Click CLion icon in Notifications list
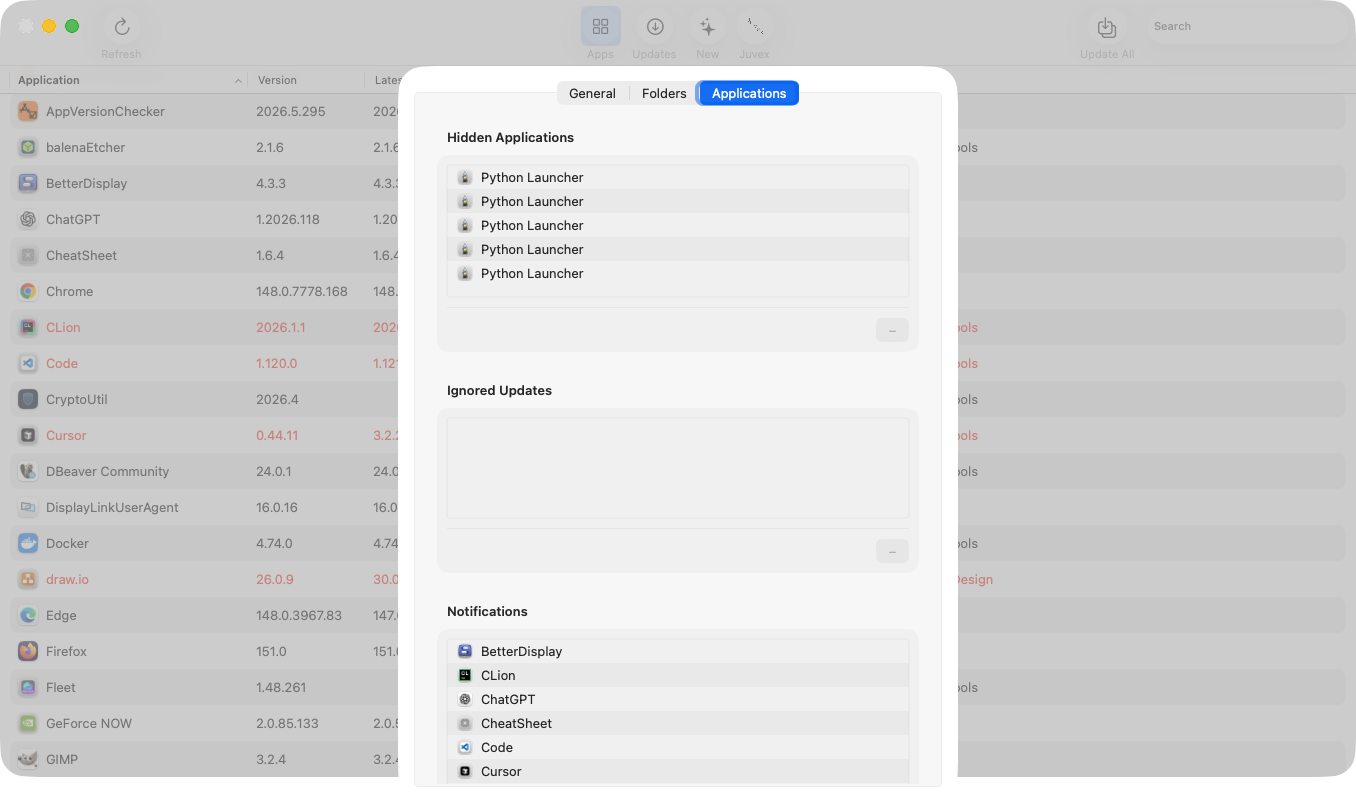Image resolution: width=1356 pixels, height=803 pixels. point(465,675)
